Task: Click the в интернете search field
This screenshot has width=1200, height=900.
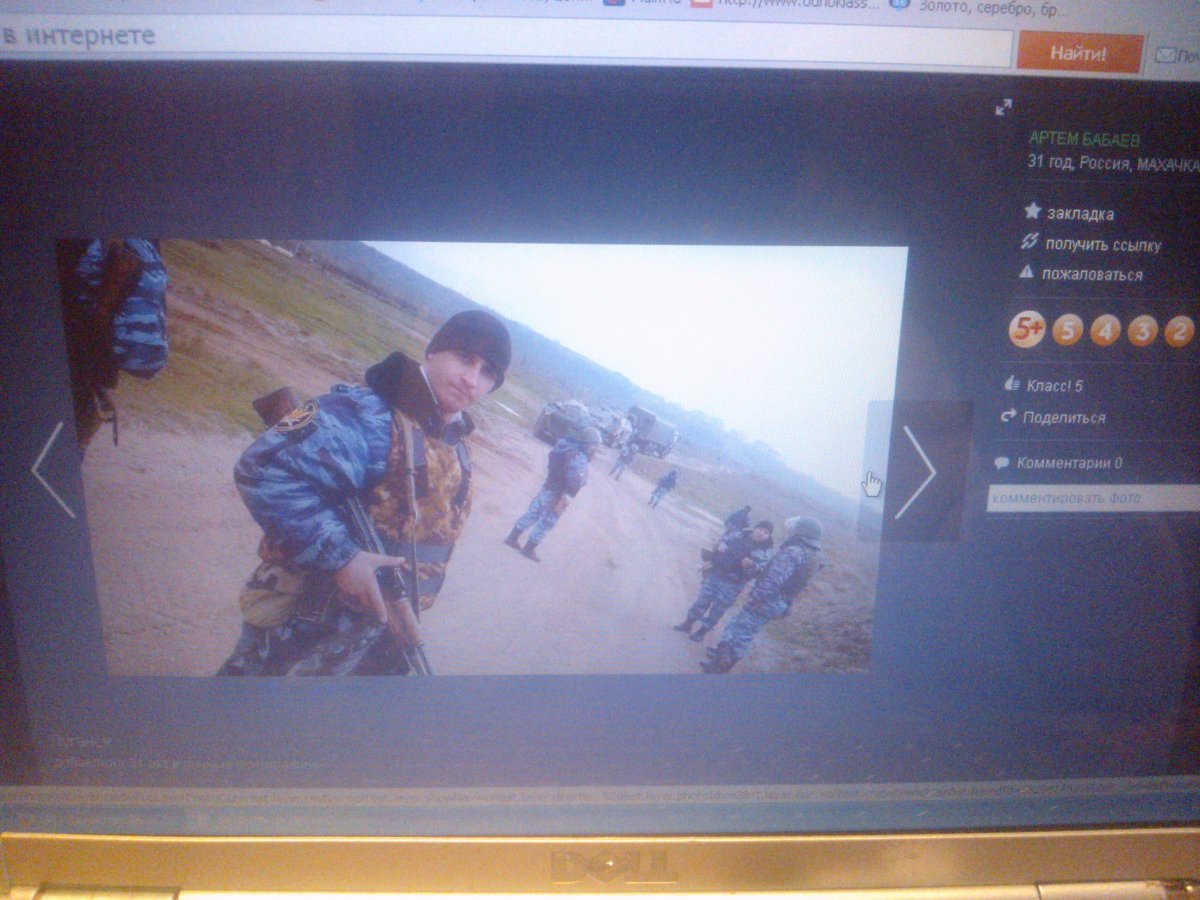Action: pyautogui.click(x=505, y=42)
